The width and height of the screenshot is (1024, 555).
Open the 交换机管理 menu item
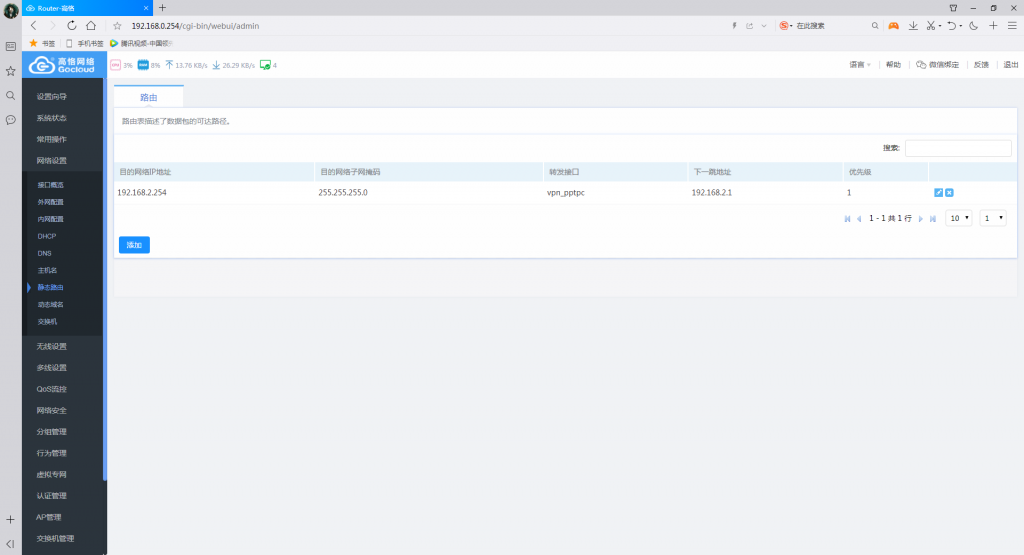coord(56,539)
